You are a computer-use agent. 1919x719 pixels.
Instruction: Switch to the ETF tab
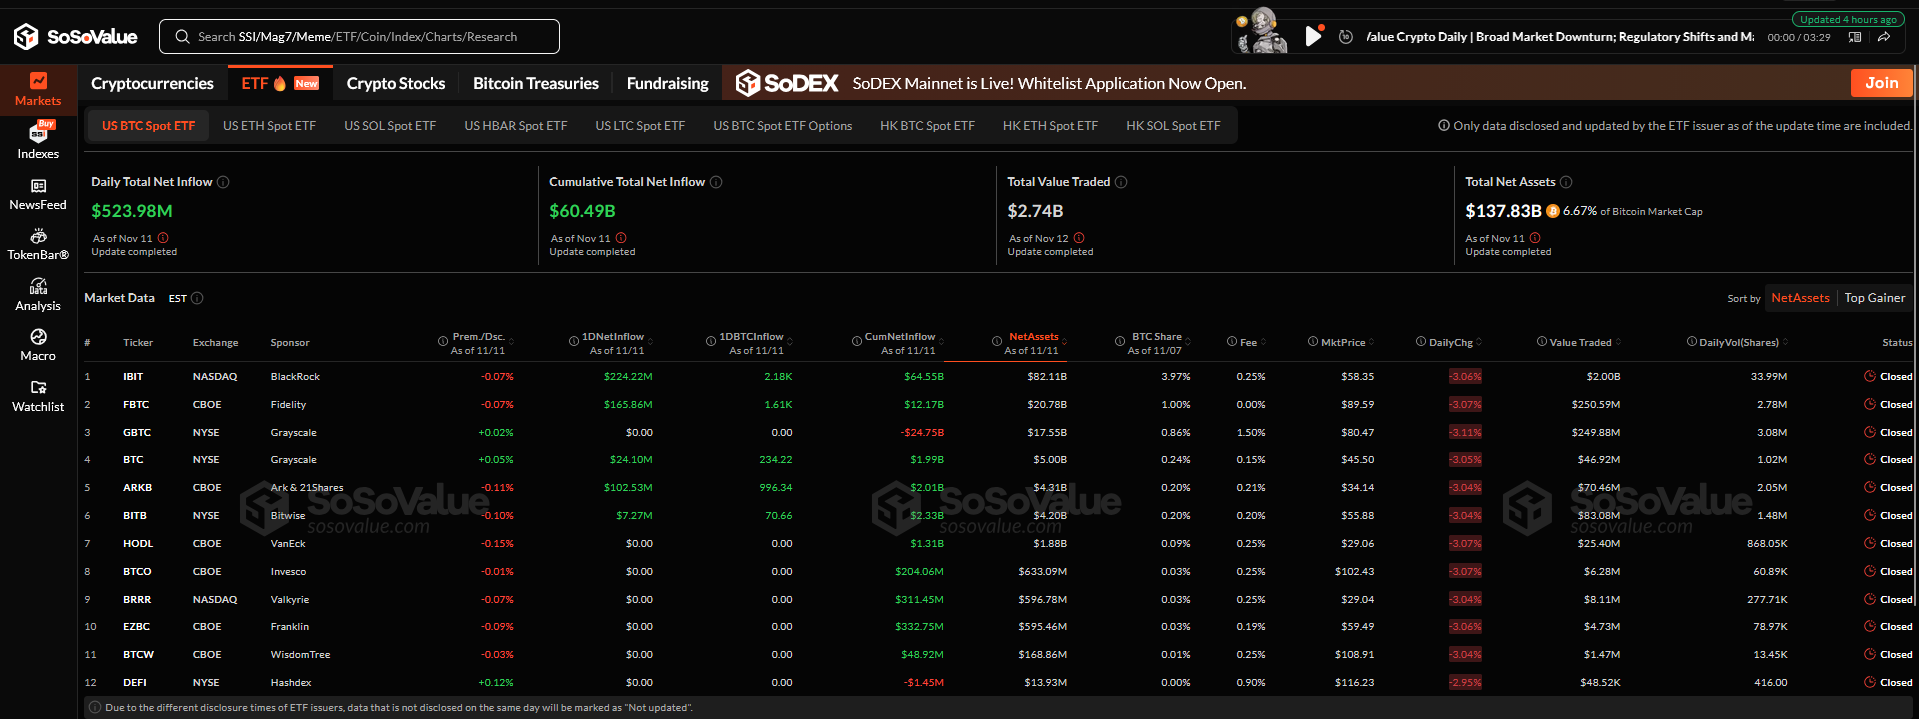pyautogui.click(x=280, y=83)
